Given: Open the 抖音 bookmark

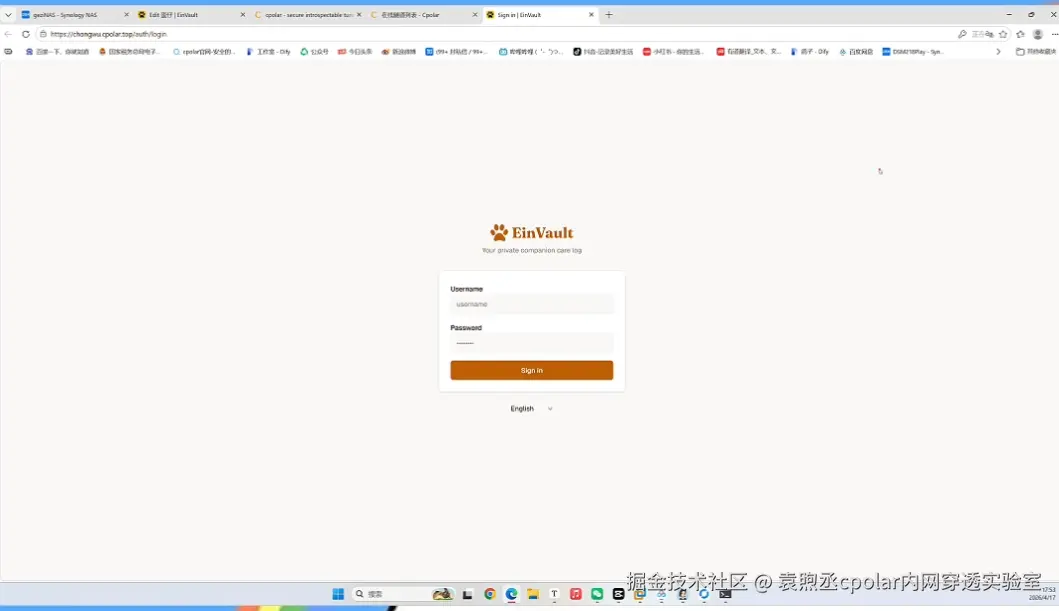Looking at the screenshot, I should coord(603,51).
